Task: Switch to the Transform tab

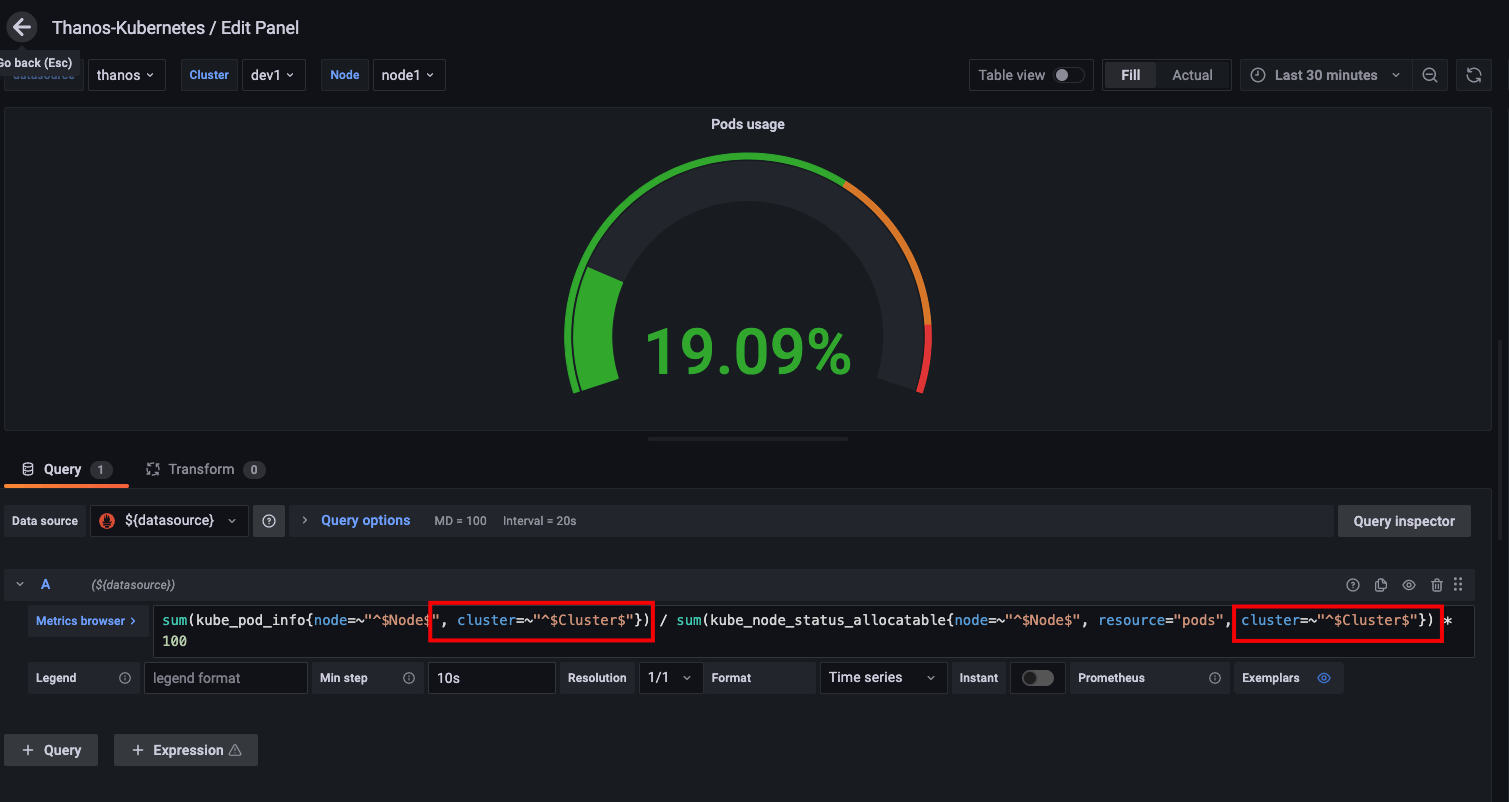Action: click(204, 469)
